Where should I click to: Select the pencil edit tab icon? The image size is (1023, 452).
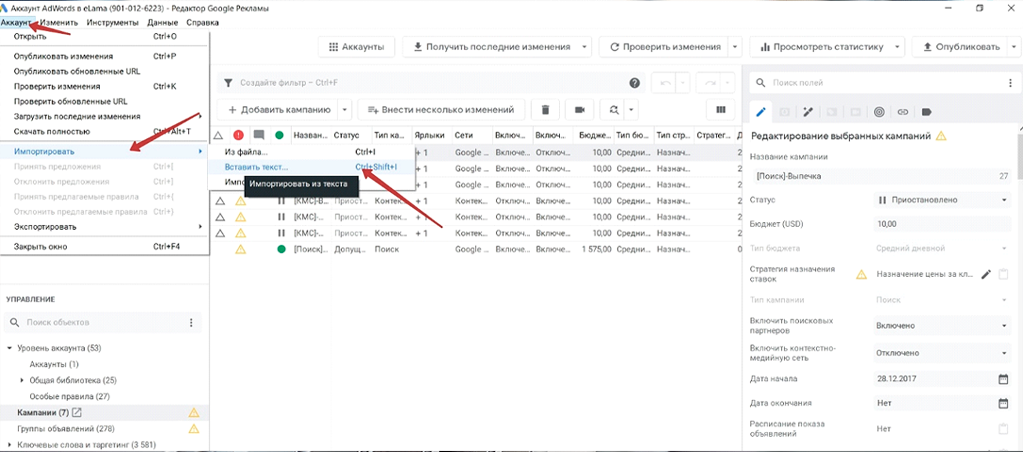click(x=760, y=112)
